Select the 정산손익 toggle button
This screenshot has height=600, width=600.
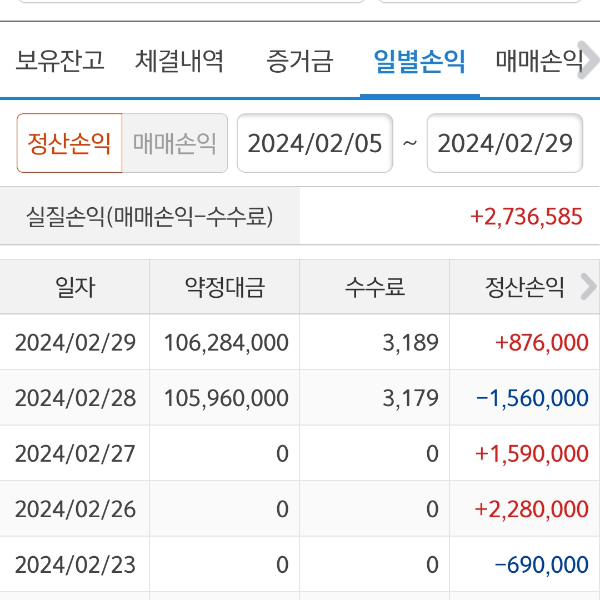(x=69, y=143)
